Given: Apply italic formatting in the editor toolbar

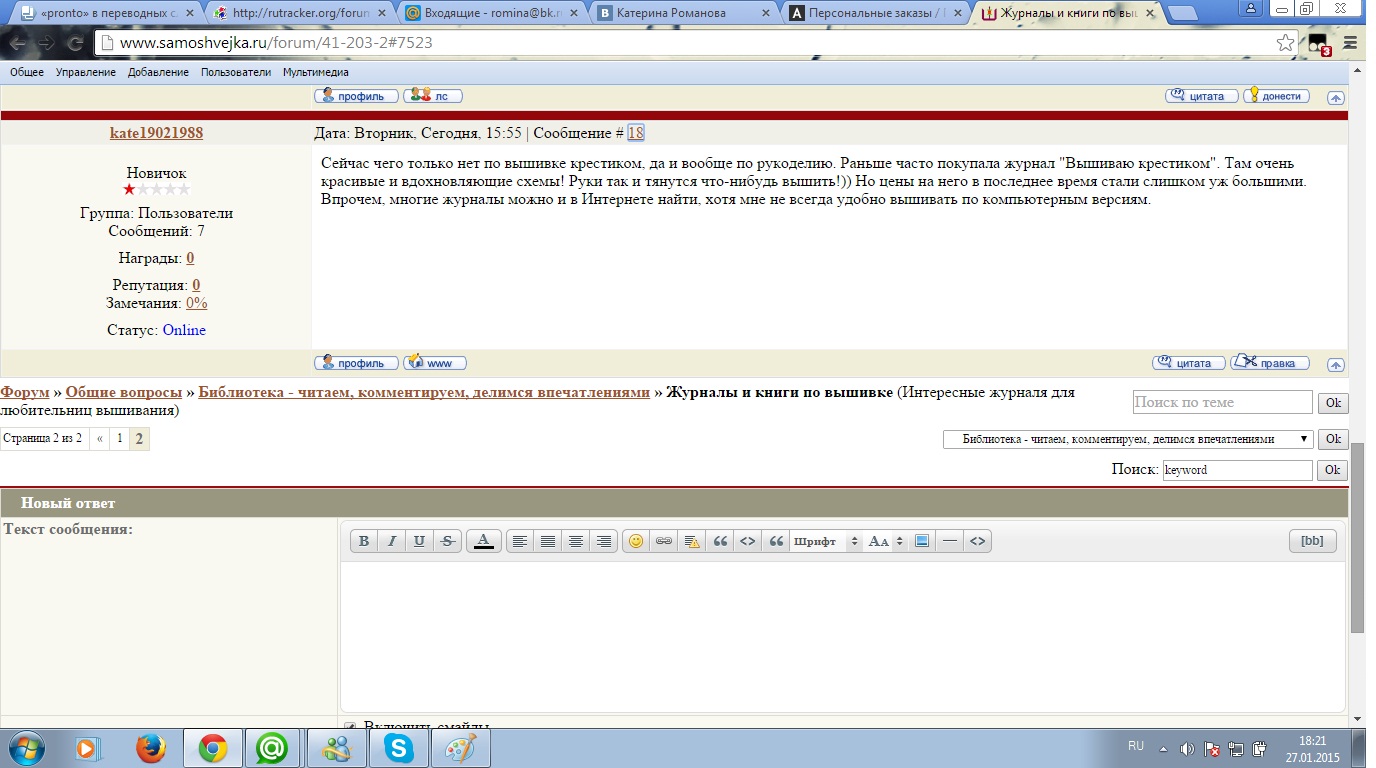Looking at the screenshot, I should pos(392,541).
